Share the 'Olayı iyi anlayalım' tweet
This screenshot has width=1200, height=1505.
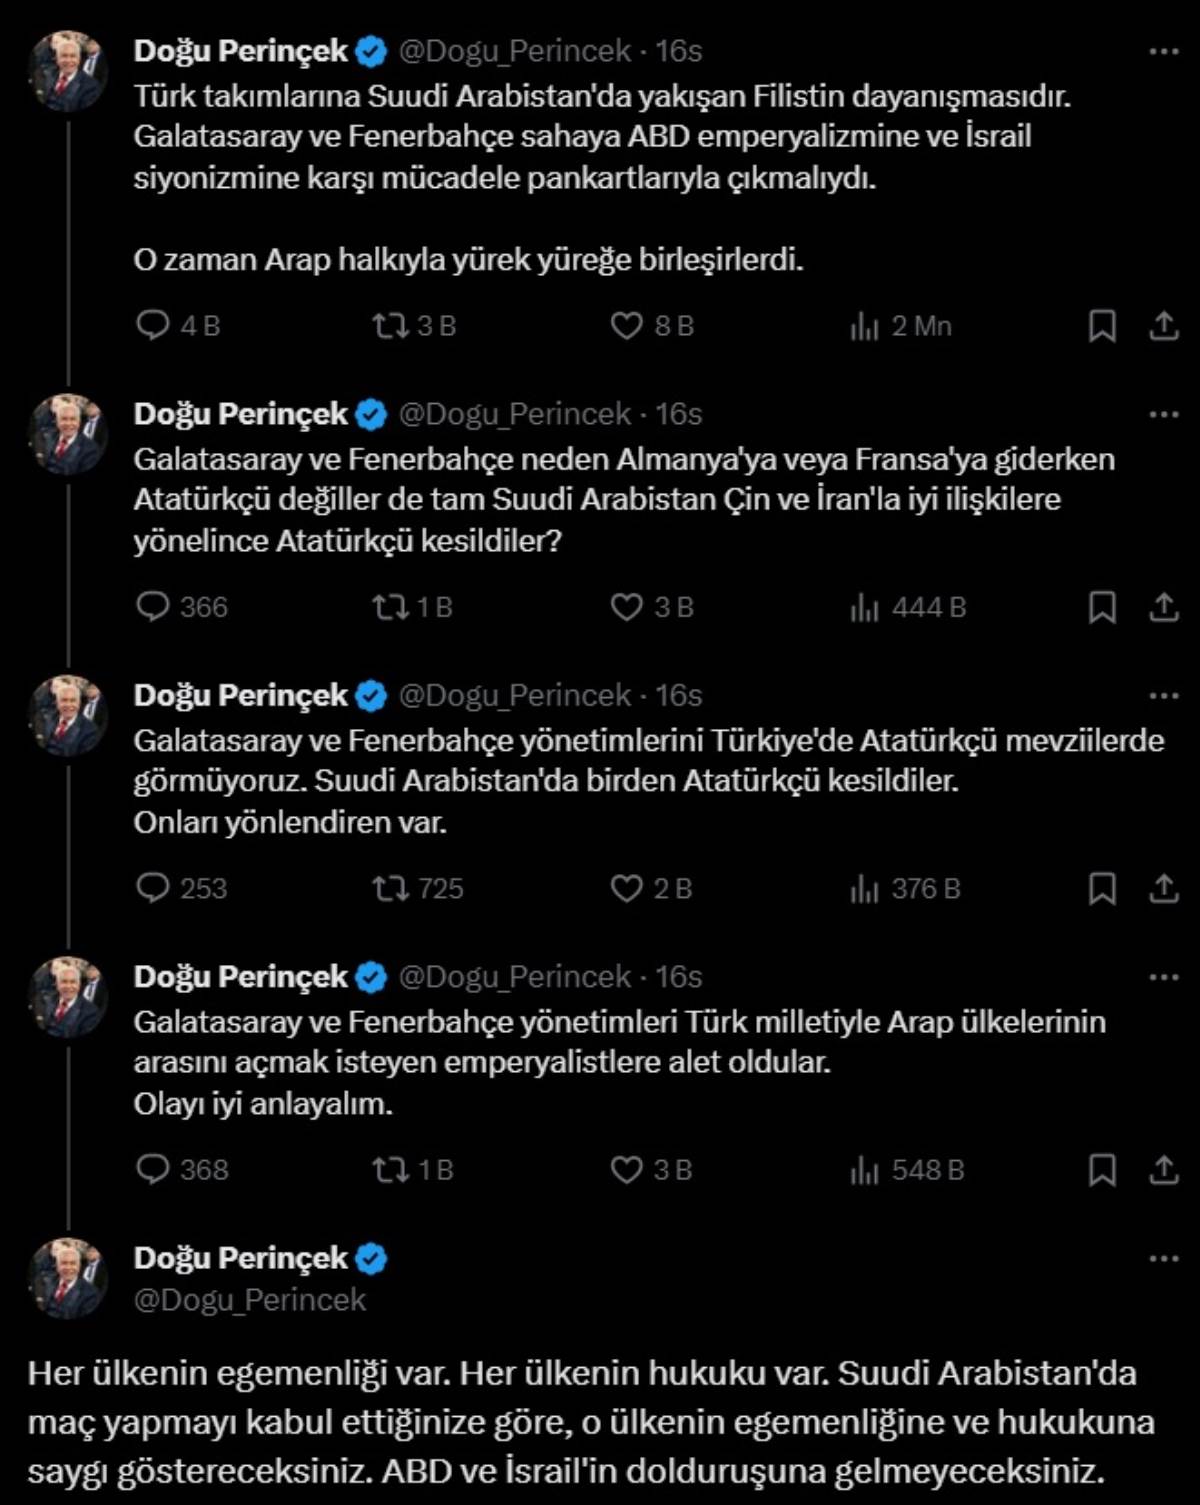tap(1164, 1169)
